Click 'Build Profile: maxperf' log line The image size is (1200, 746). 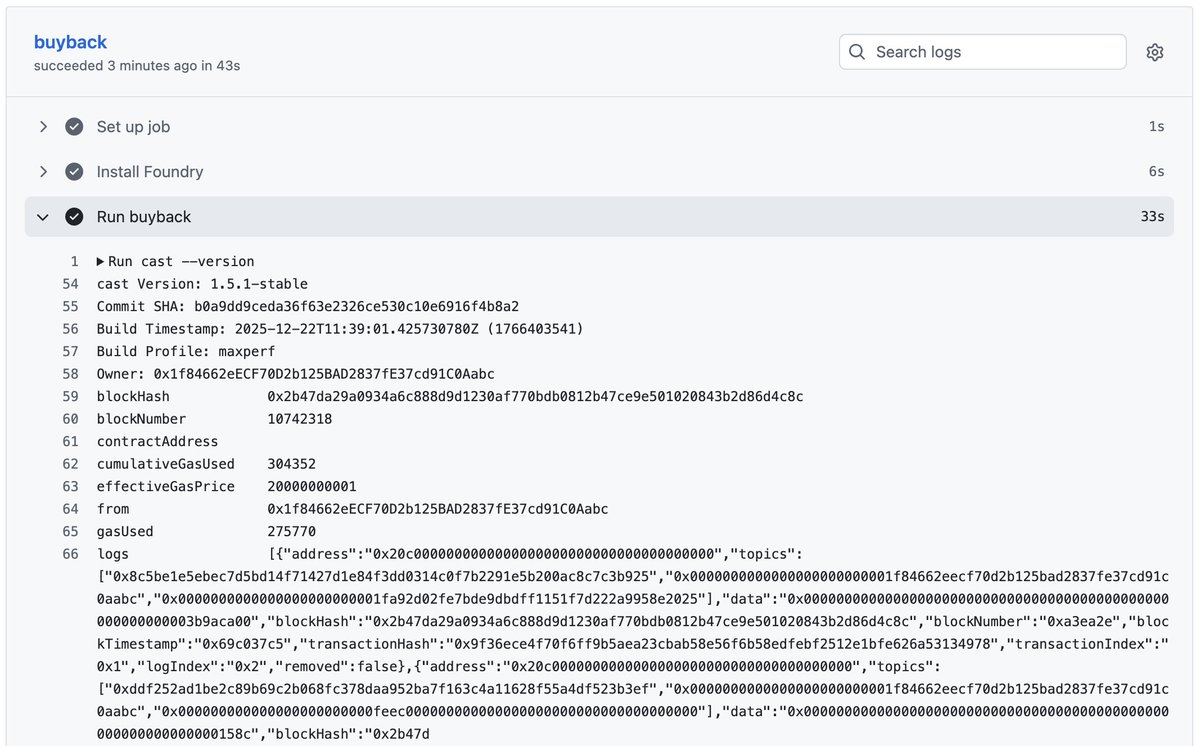click(x=185, y=352)
